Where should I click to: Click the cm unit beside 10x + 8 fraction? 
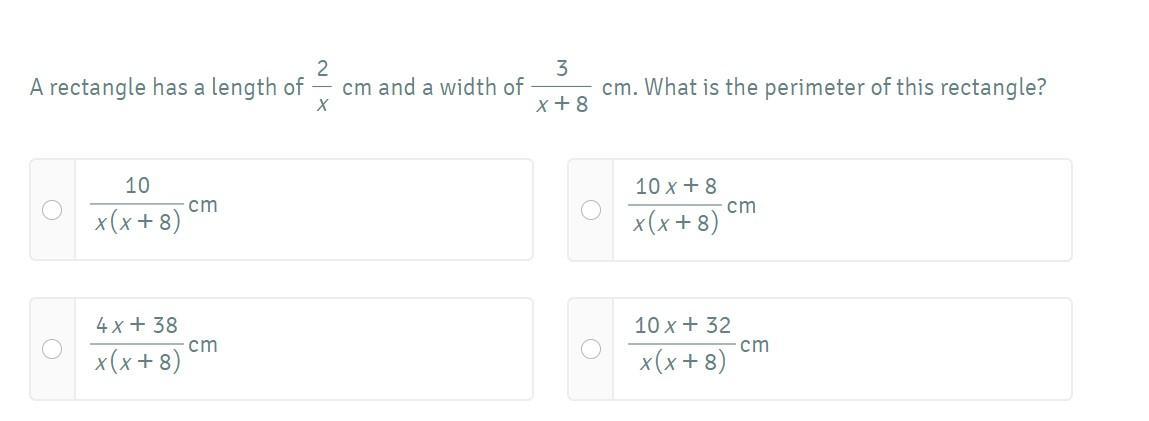click(x=741, y=207)
